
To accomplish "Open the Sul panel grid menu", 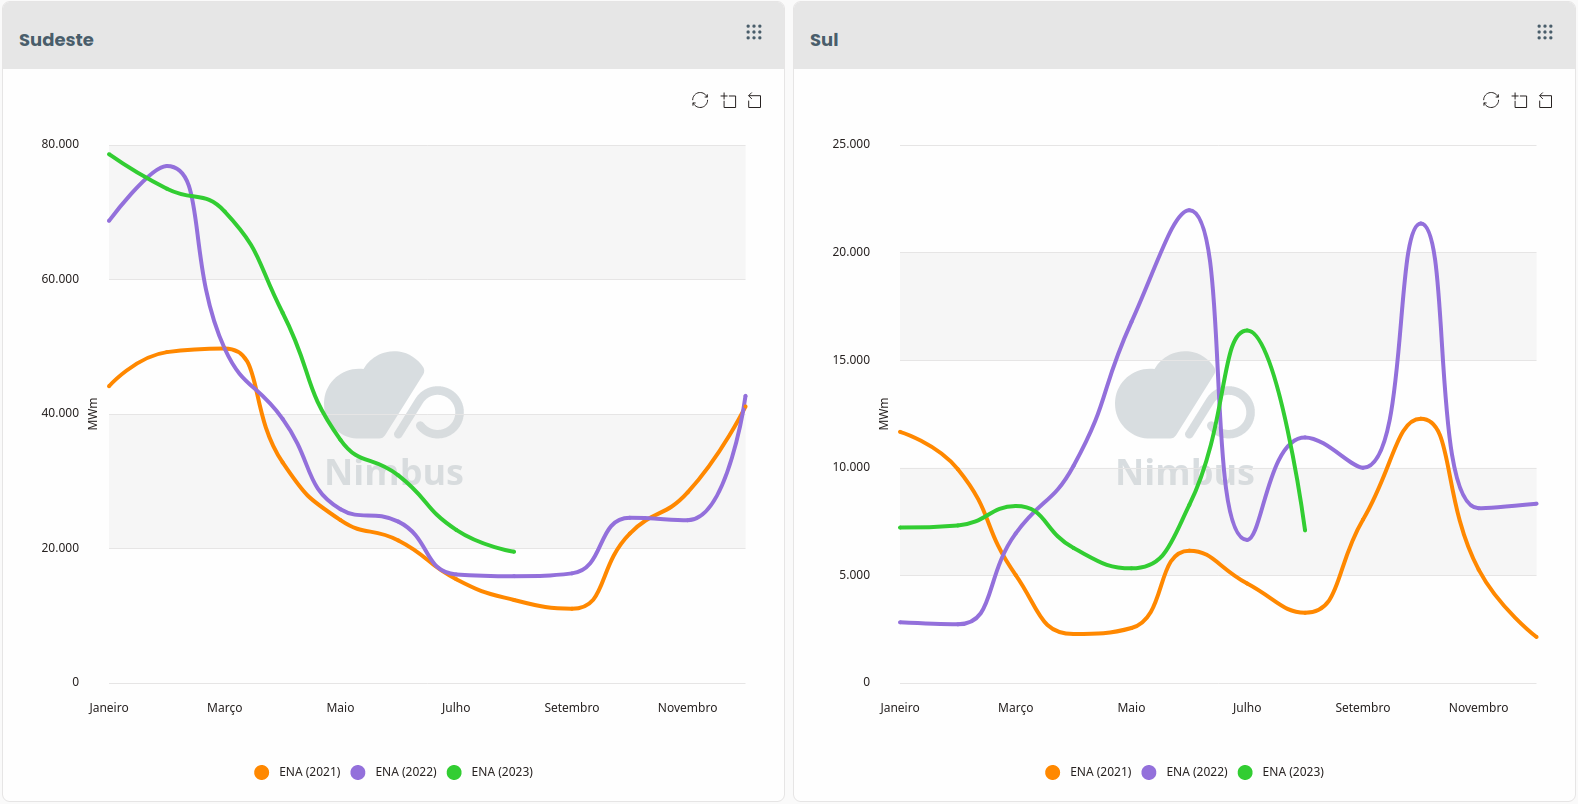I will (1545, 32).
